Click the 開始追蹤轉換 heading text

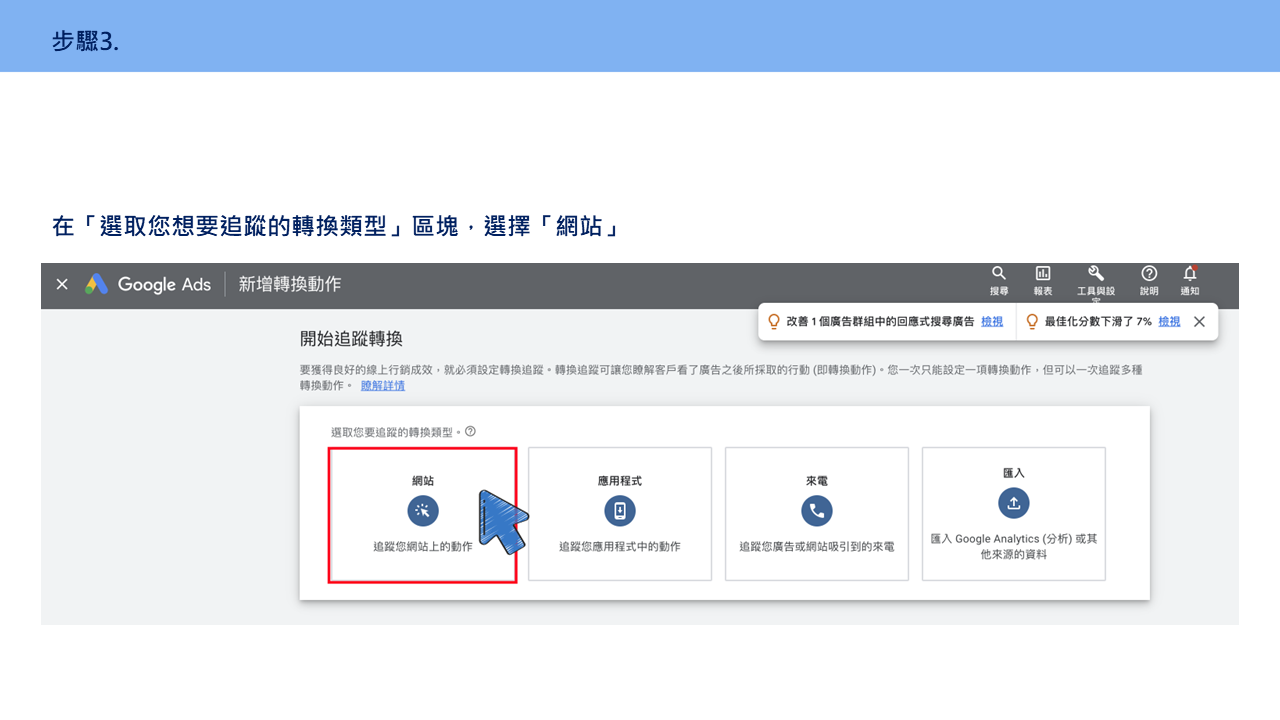pos(351,339)
